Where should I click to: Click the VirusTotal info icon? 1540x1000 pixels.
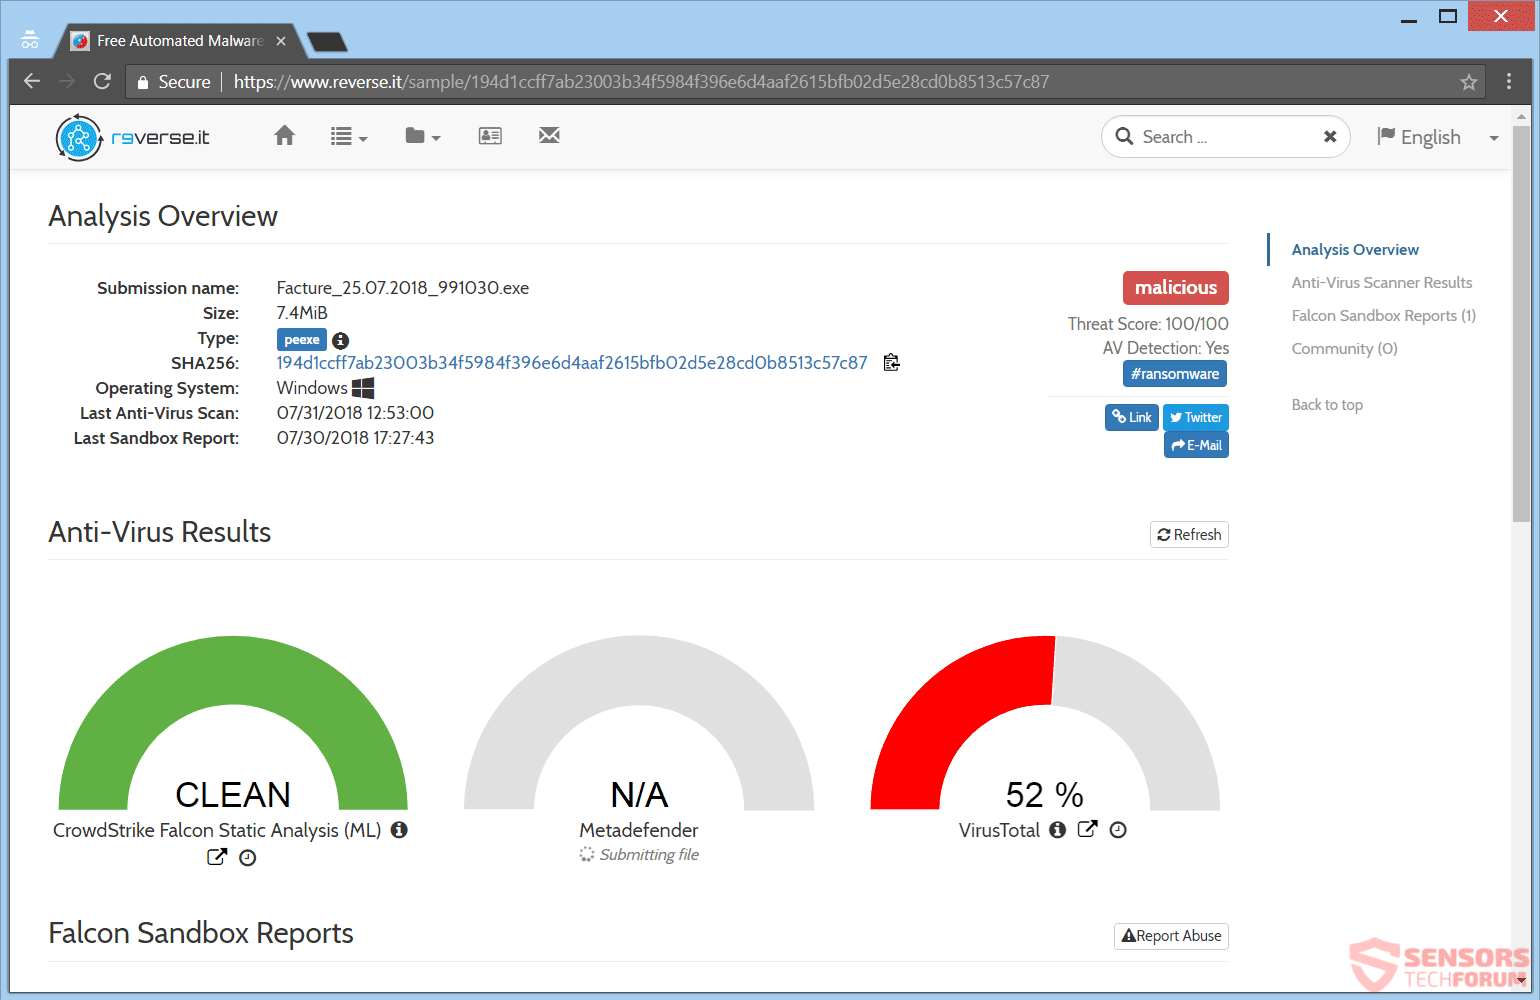click(x=1057, y=829)
